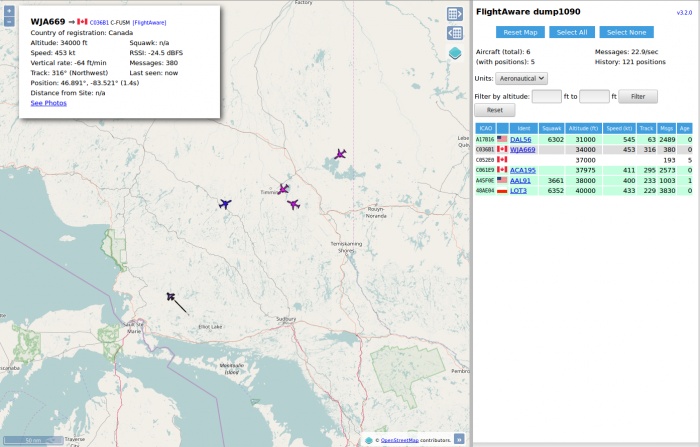
Task: Click altitude 37975 in ACA195 row
Action: tap(585, 170)
